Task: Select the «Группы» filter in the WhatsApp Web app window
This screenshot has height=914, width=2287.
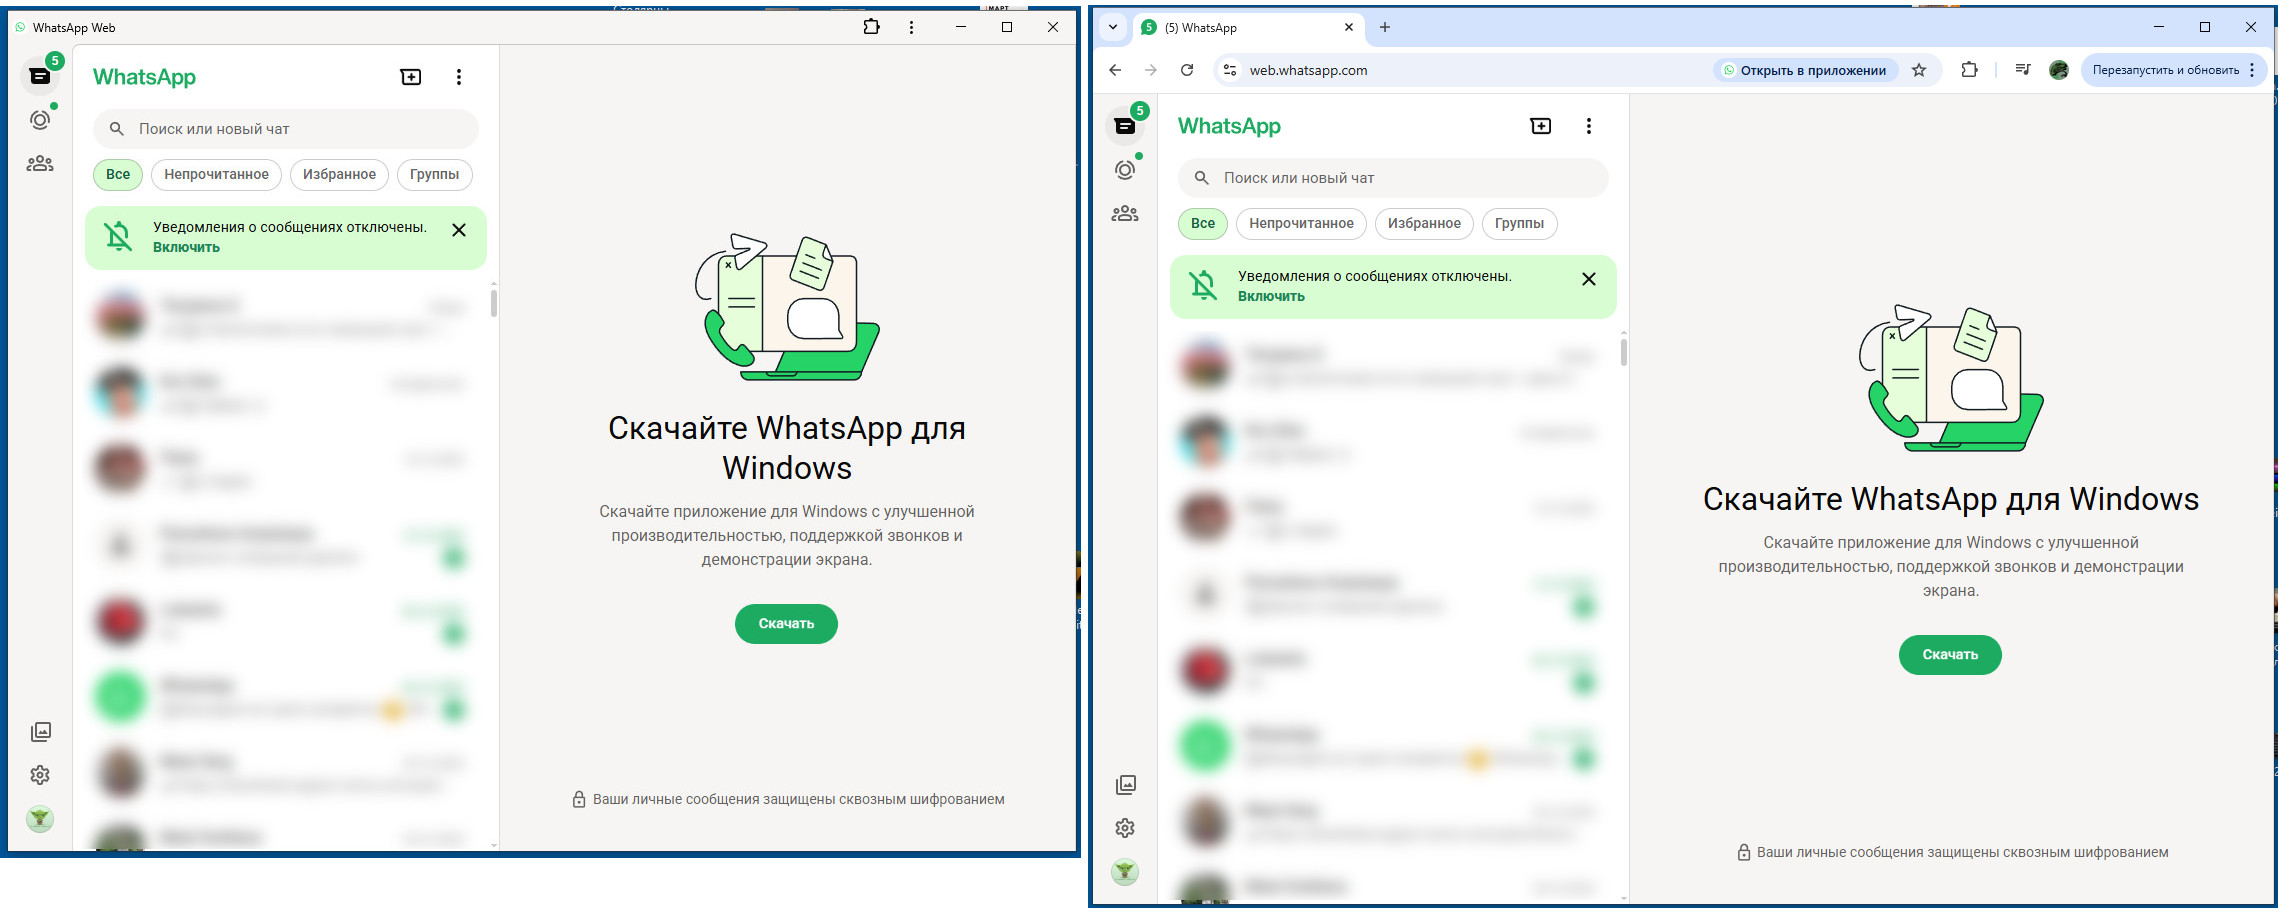Action: pos(434,174)
